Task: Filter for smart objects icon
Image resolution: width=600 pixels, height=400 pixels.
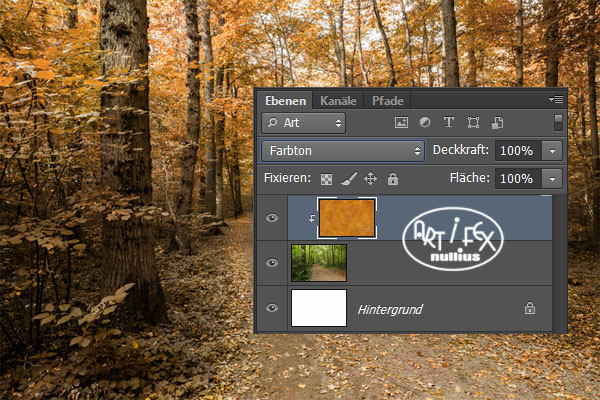Action: [x=497, y=122]
